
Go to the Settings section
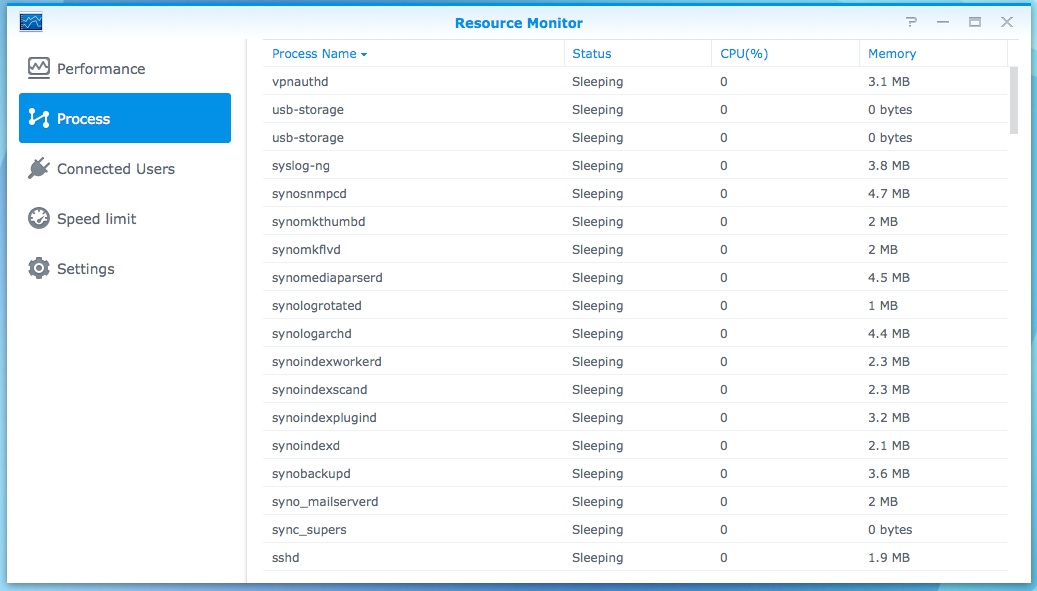pyautogui.click(x=125, y=269)
